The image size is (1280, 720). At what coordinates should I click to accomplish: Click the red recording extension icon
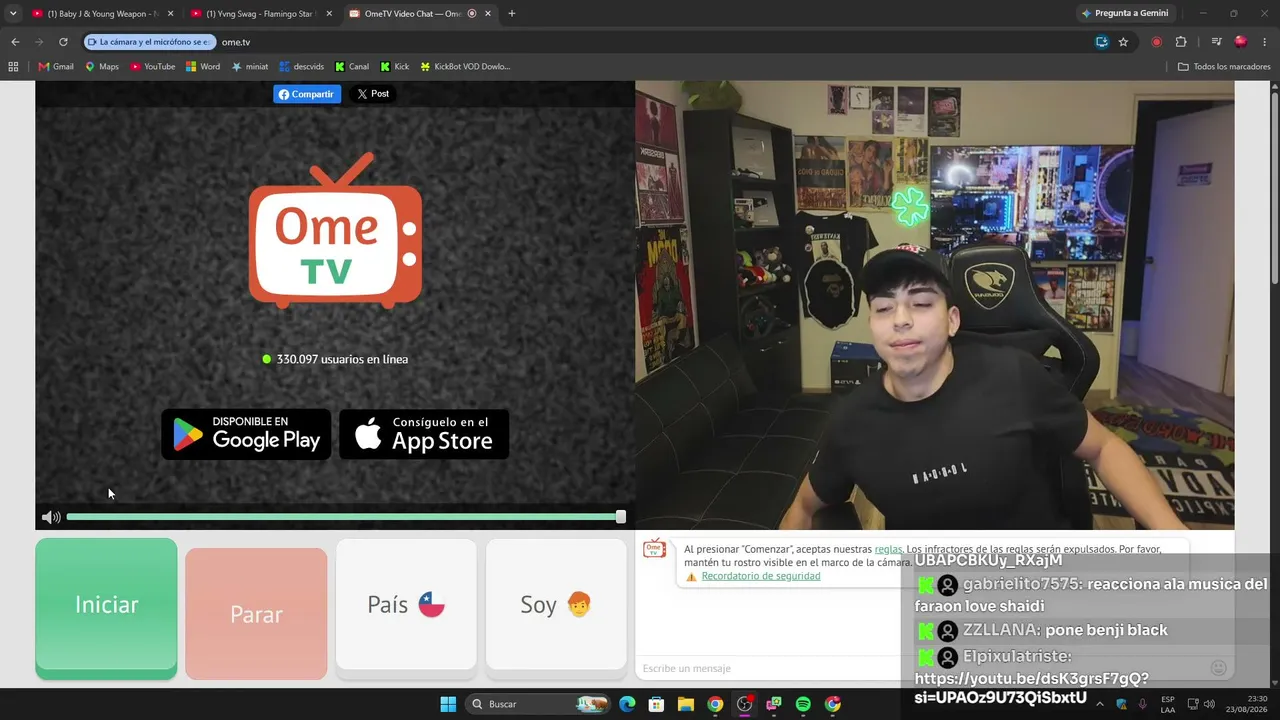click(1157, 42)
